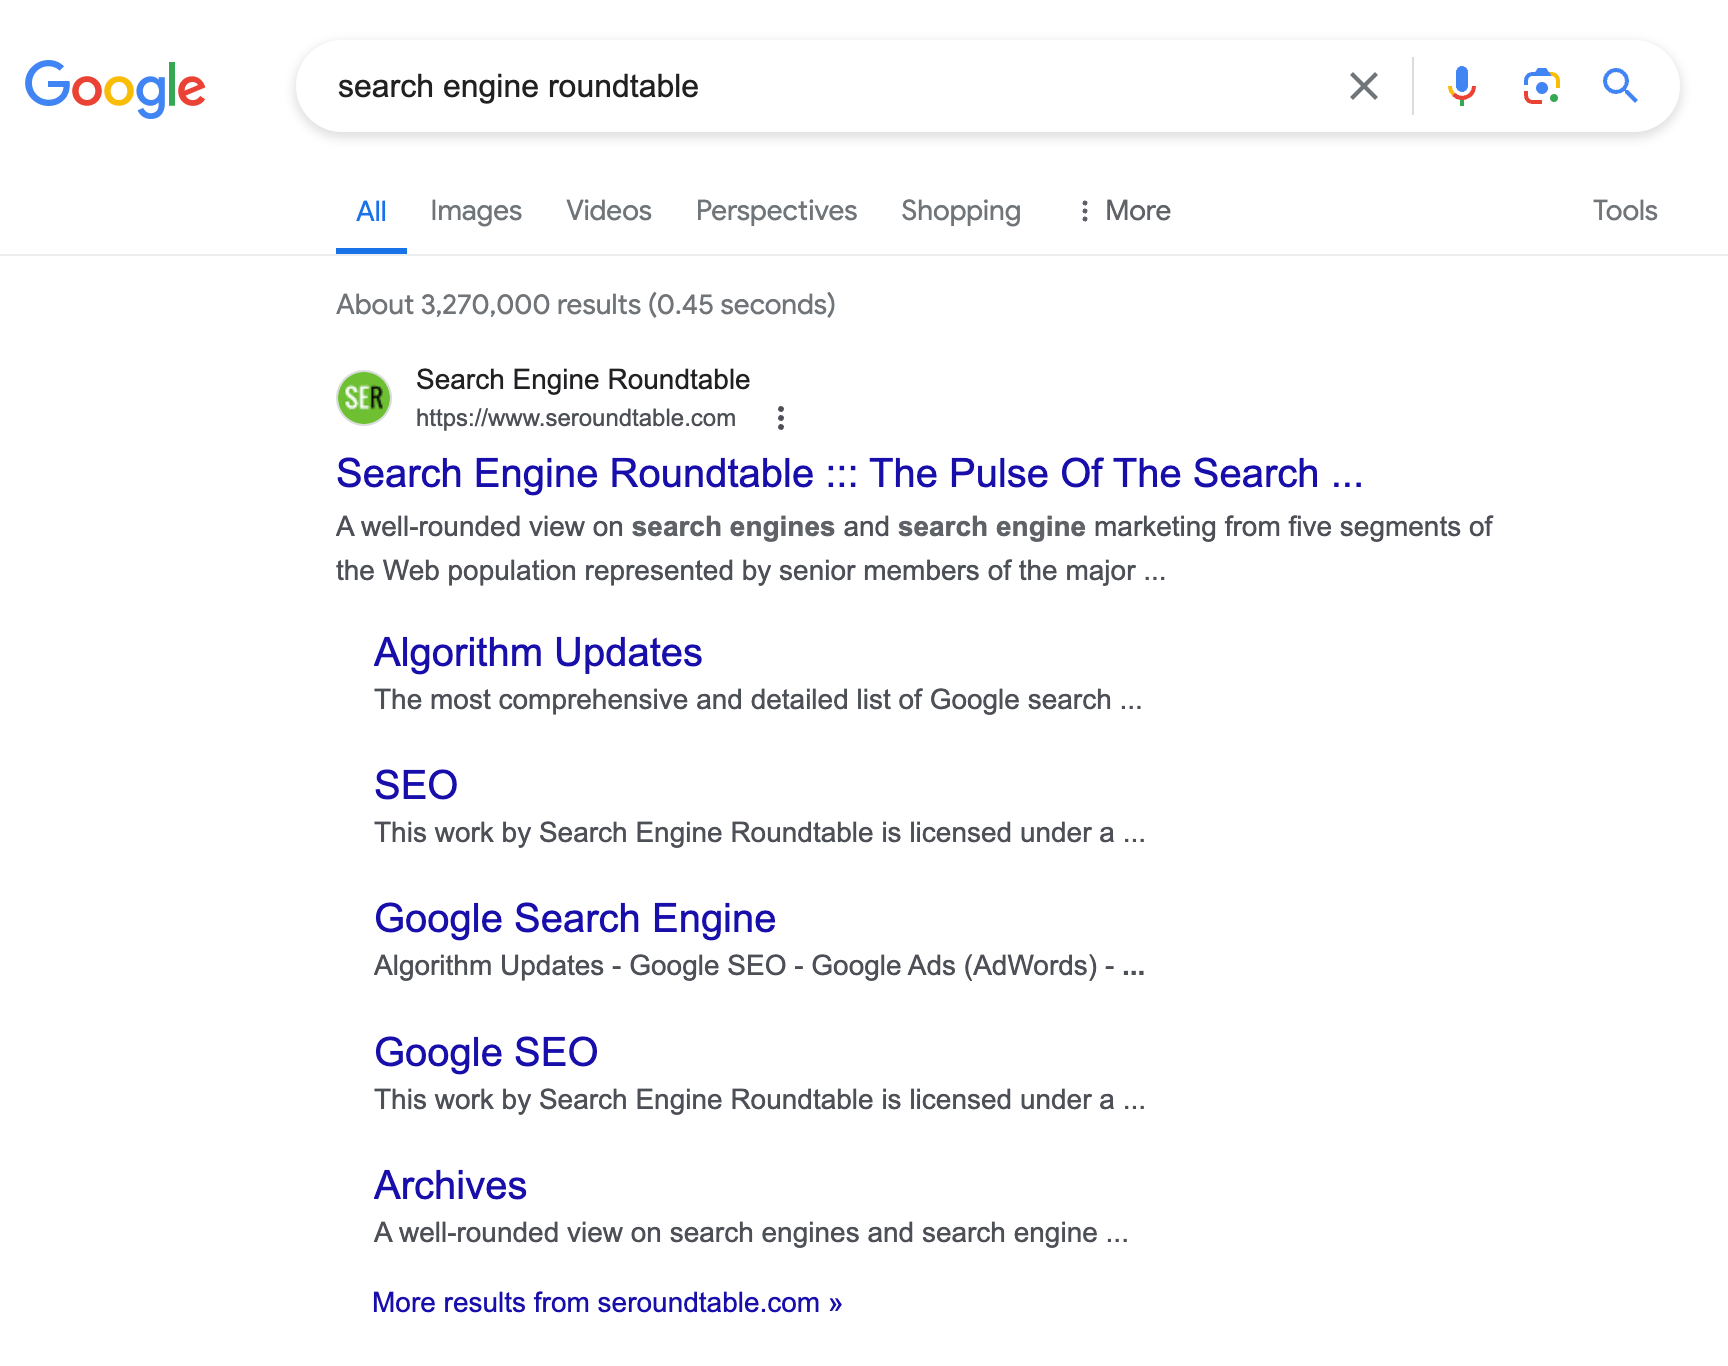Open the Google Search Engine sitelink
The width and height of the screenshot is (1728, 1366).
click(574, 917)
